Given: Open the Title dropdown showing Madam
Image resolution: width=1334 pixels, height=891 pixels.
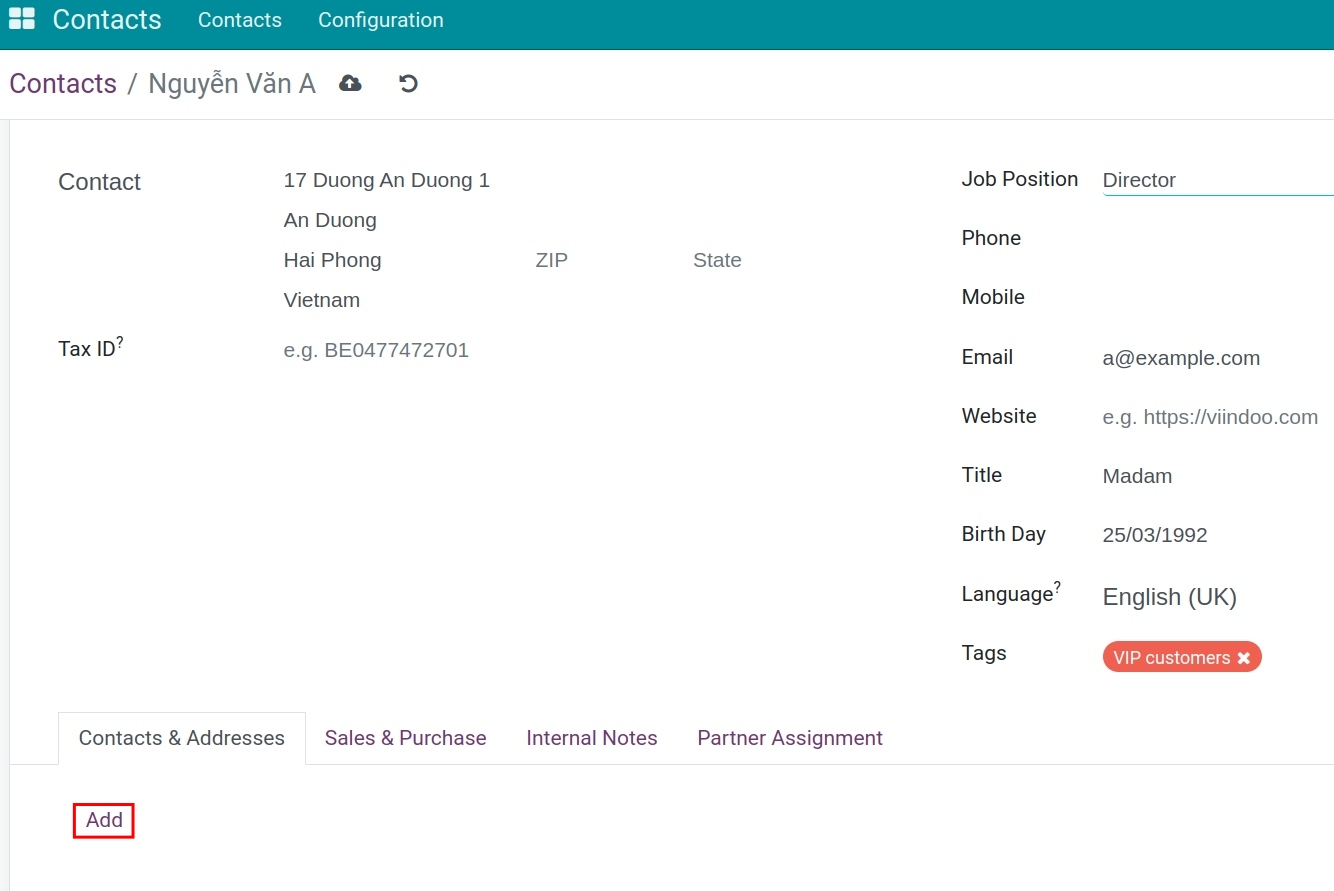Looking at the screenshot, I should click(1137, 476).
